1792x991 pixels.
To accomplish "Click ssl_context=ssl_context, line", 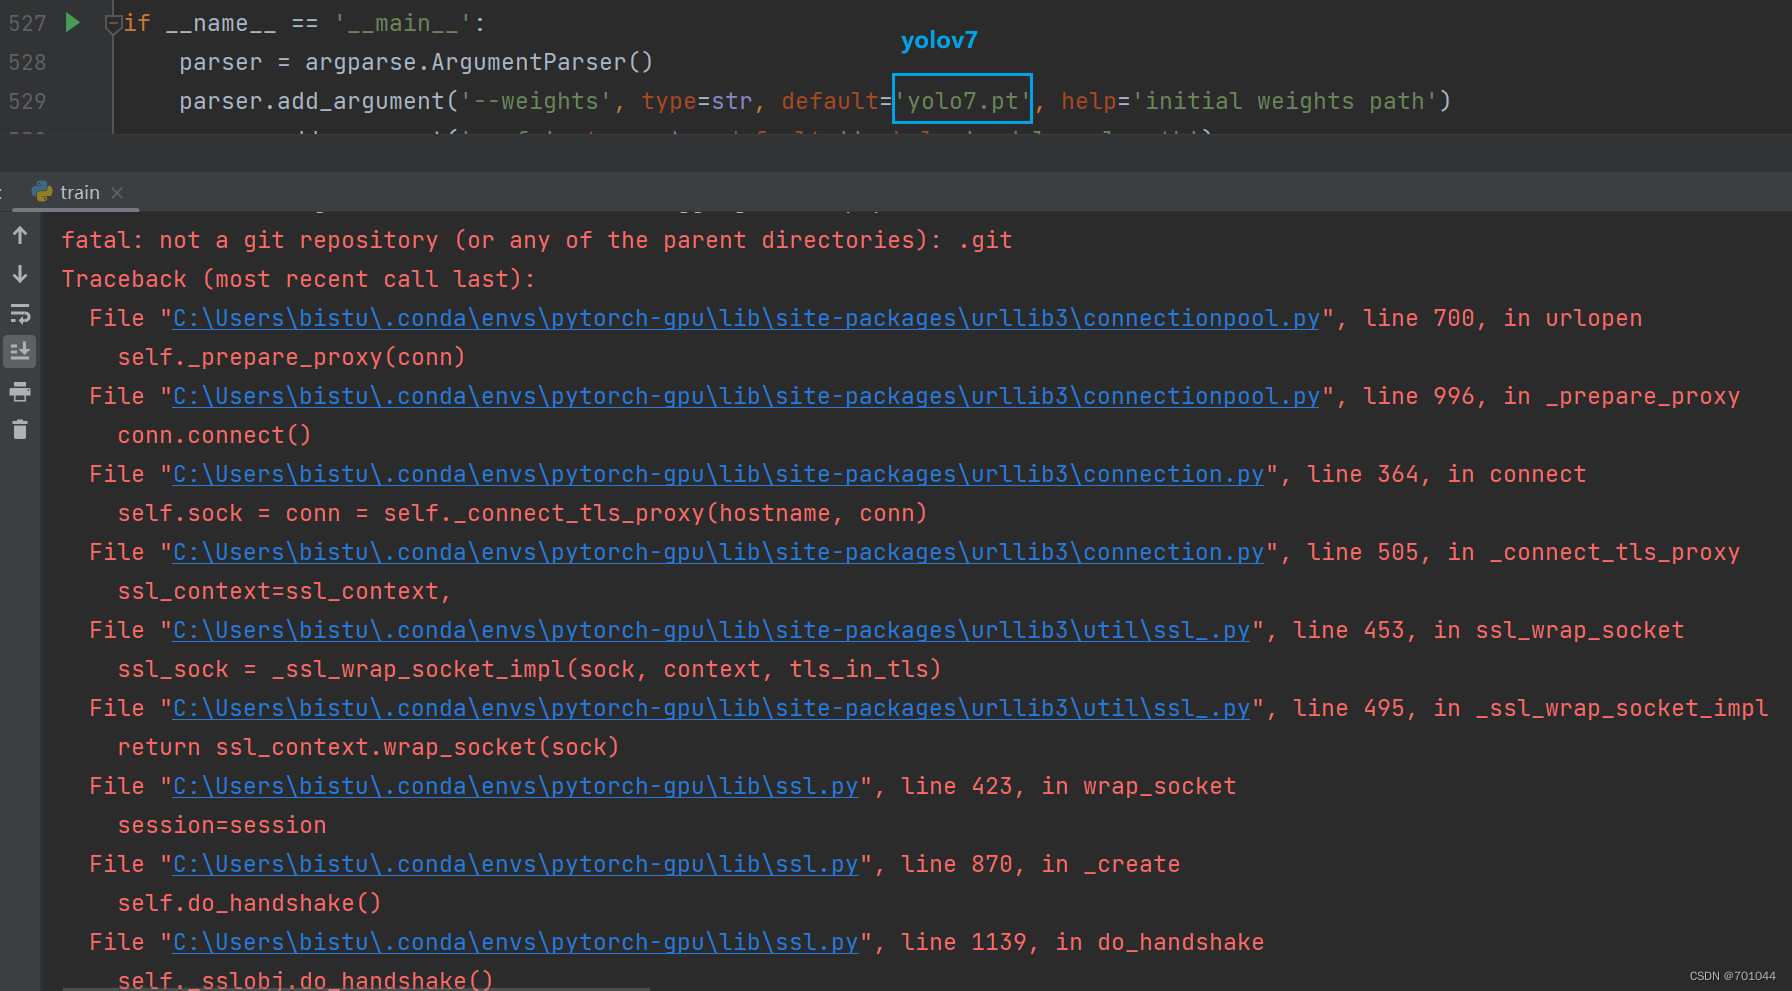I will click(x=284, y=591).
